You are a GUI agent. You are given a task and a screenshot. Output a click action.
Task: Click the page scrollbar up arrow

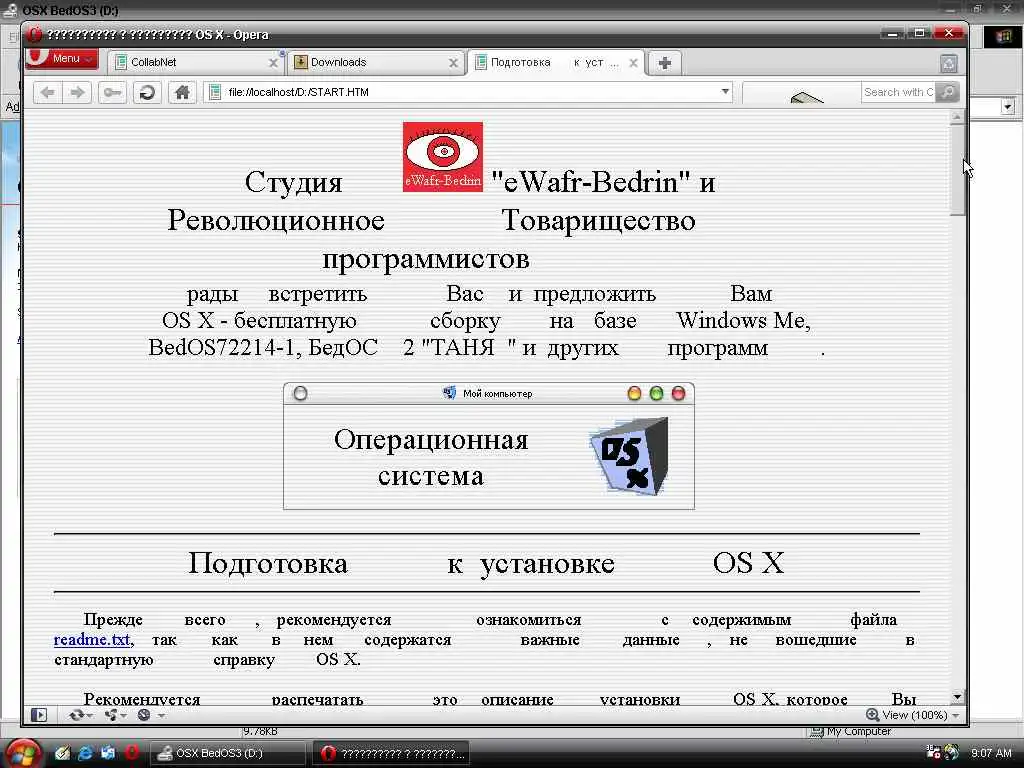coord(957,118)
